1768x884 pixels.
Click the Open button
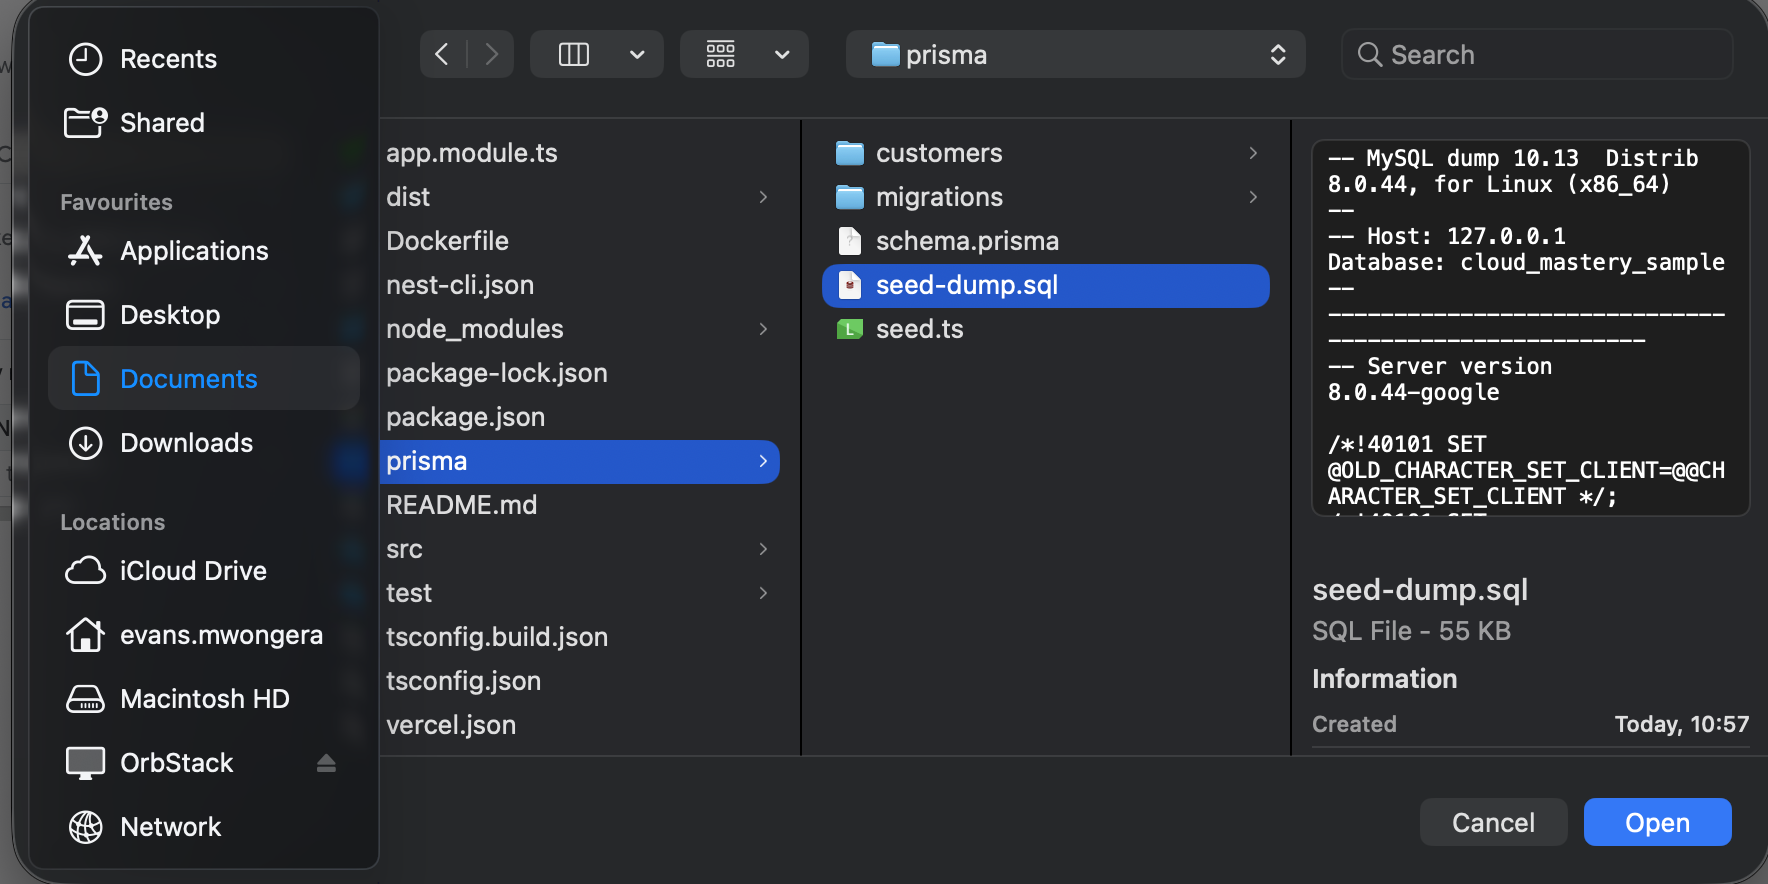click(1657, 822)
